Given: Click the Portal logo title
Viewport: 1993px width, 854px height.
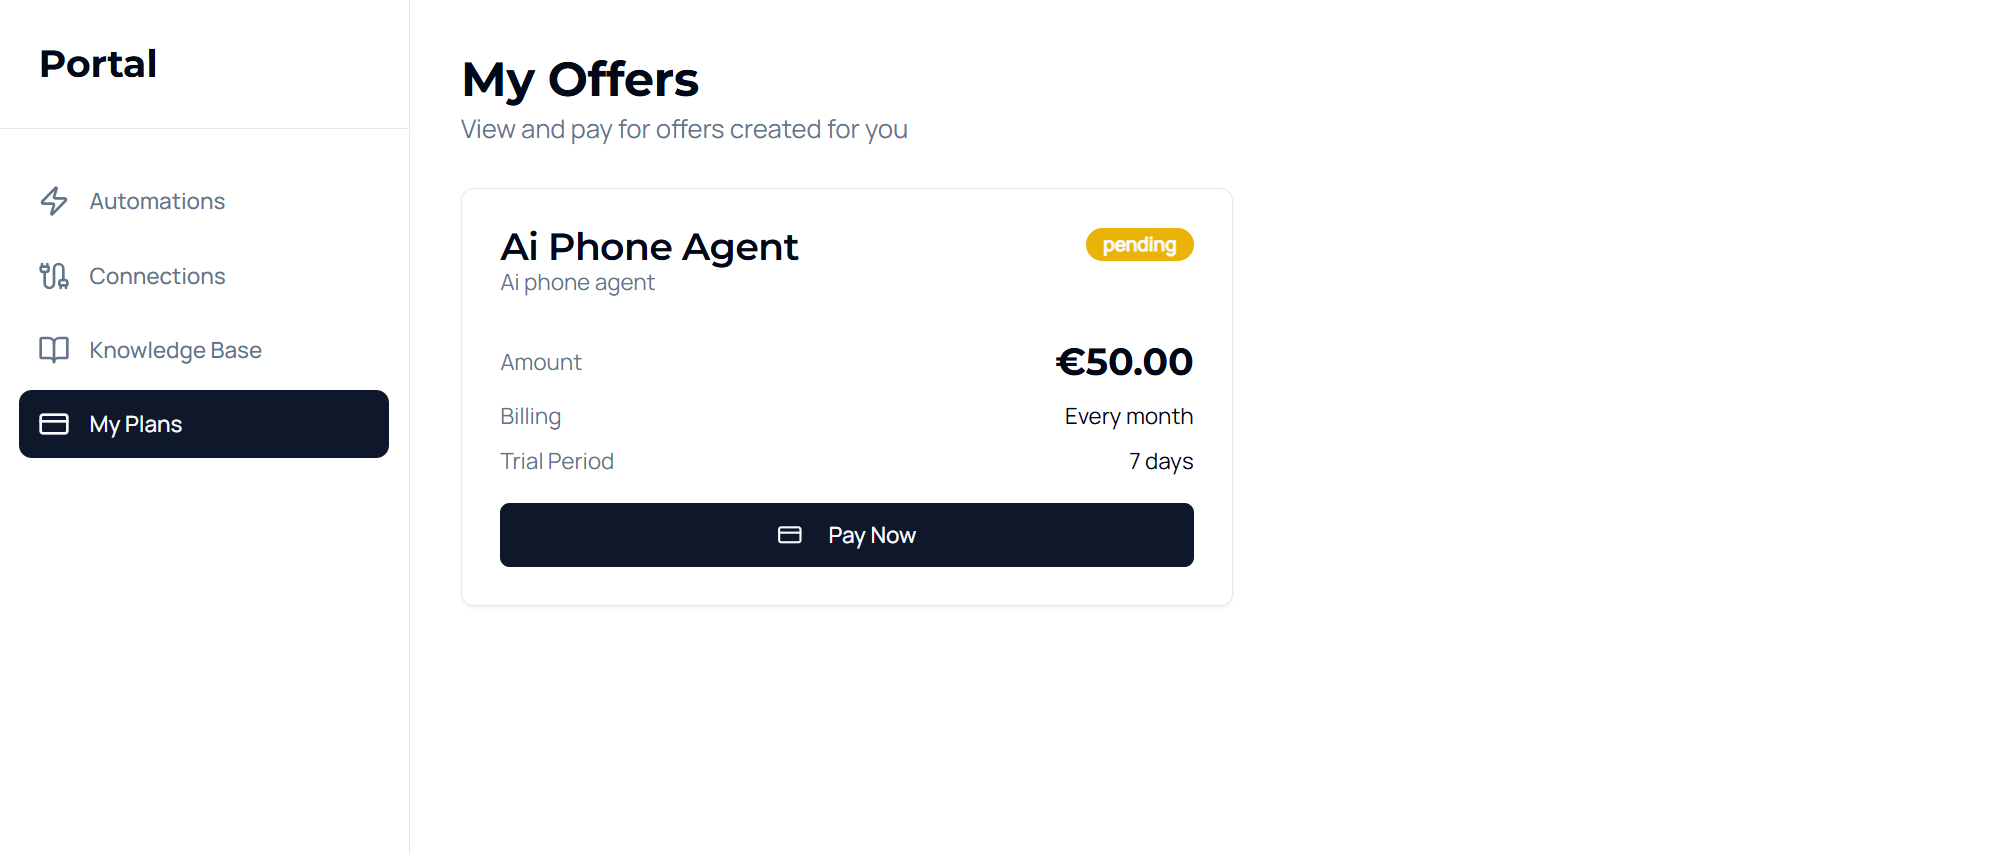Looking at the screenshot, I should click(98, 64).
